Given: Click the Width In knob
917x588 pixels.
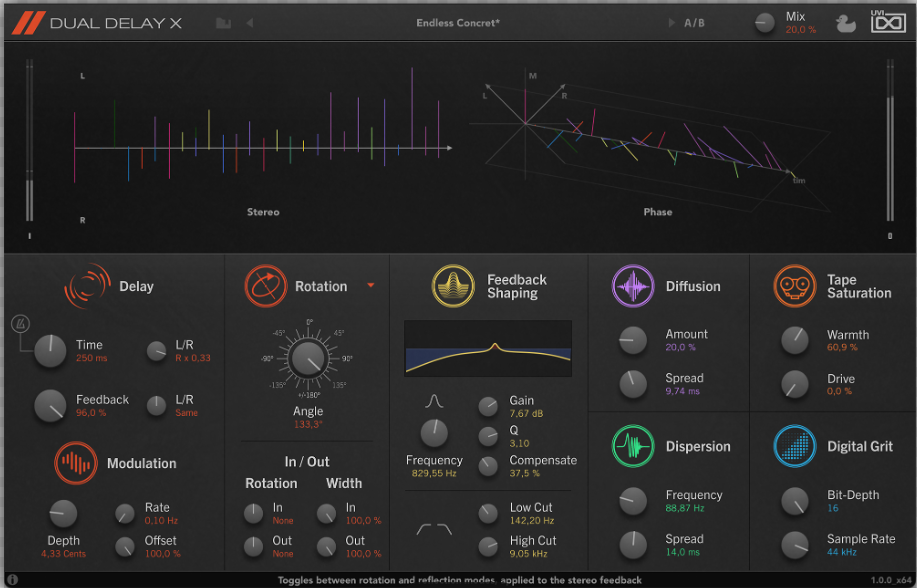Looking at the screenshot, I should tap(326, 514).
